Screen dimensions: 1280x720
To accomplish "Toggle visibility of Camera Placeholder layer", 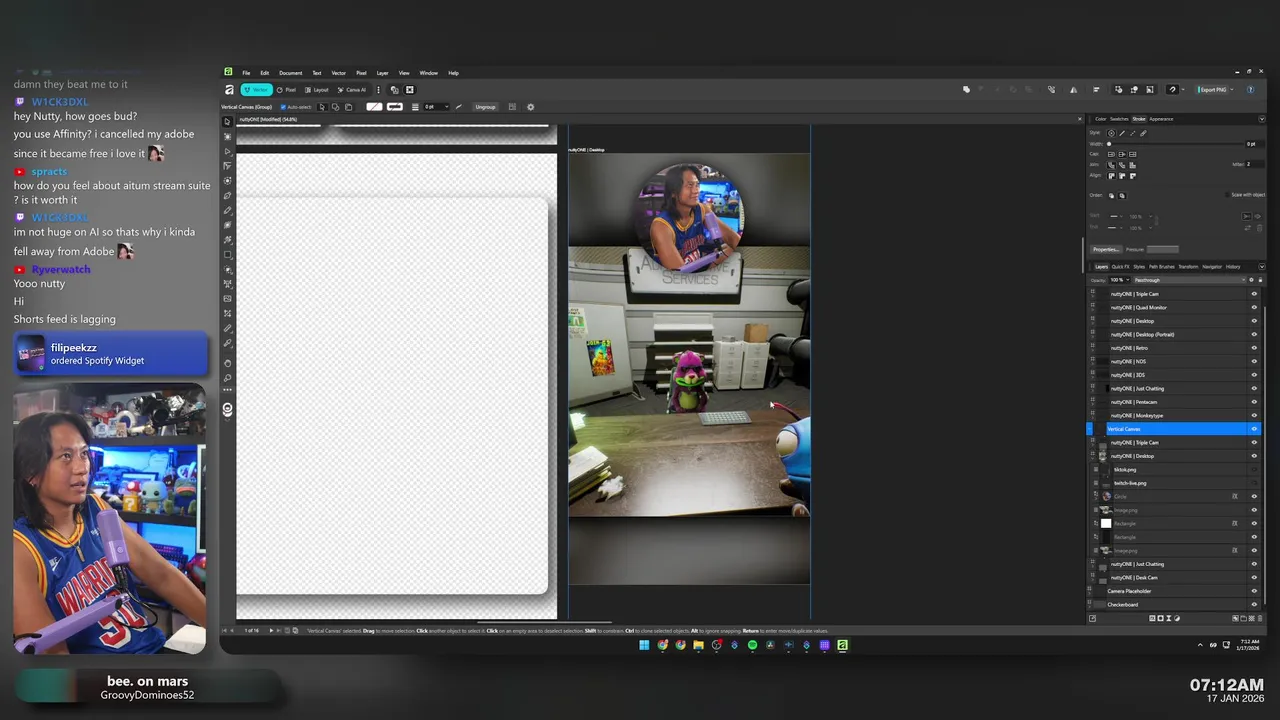I will 1254,591.
